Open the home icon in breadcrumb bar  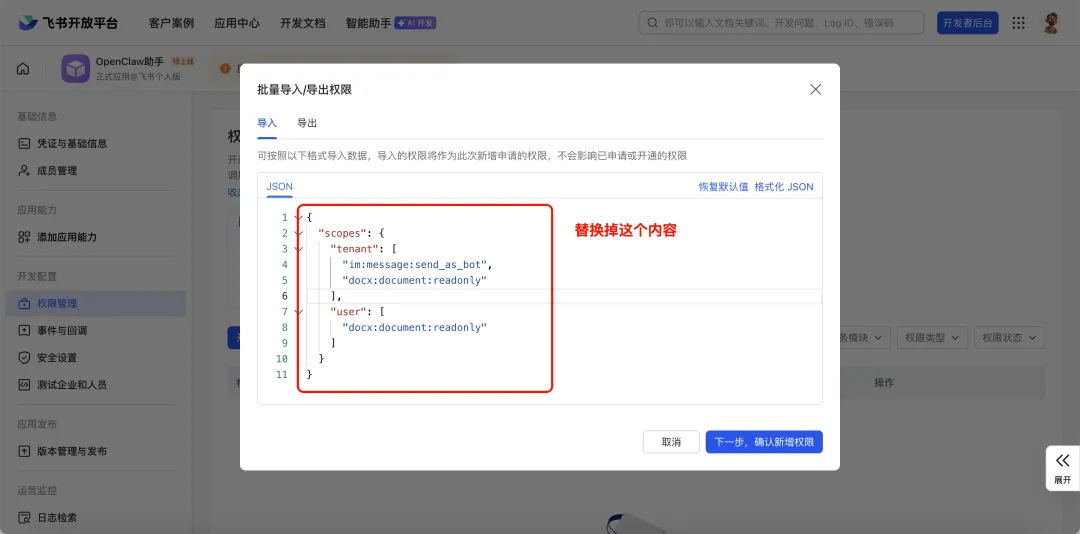click(x=23, y=69)
